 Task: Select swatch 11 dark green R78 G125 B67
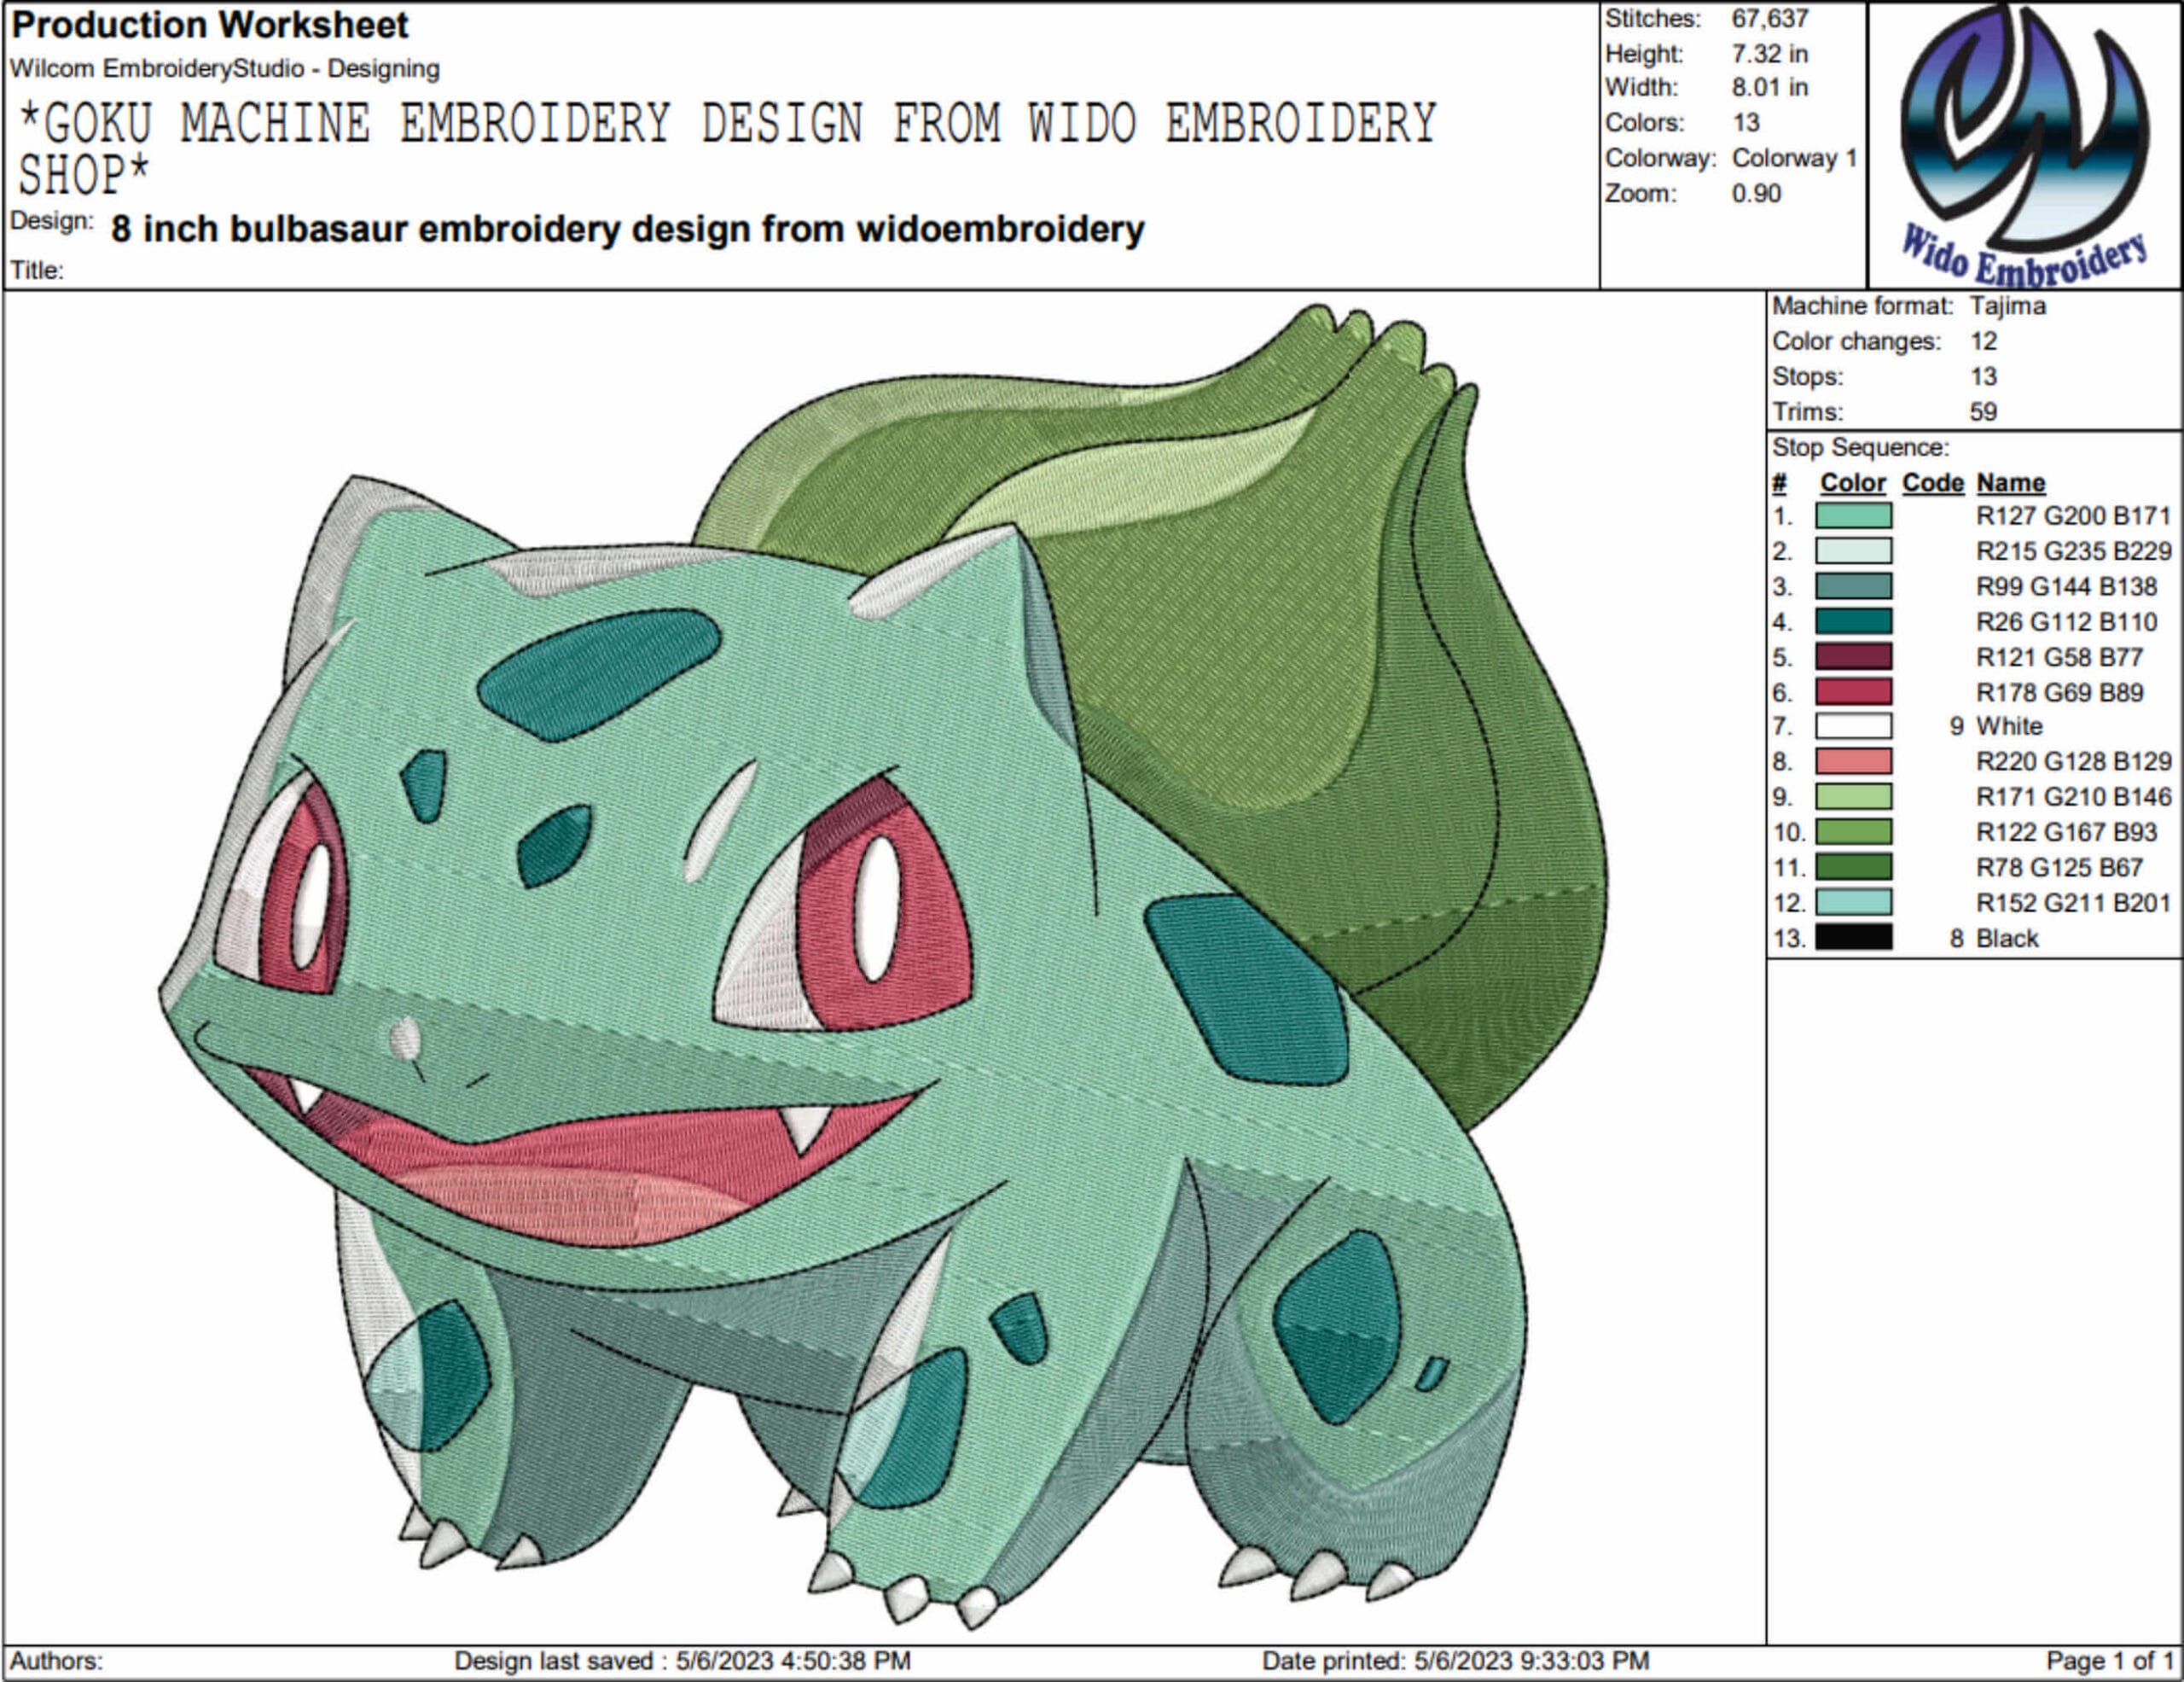coord(1853,867)
